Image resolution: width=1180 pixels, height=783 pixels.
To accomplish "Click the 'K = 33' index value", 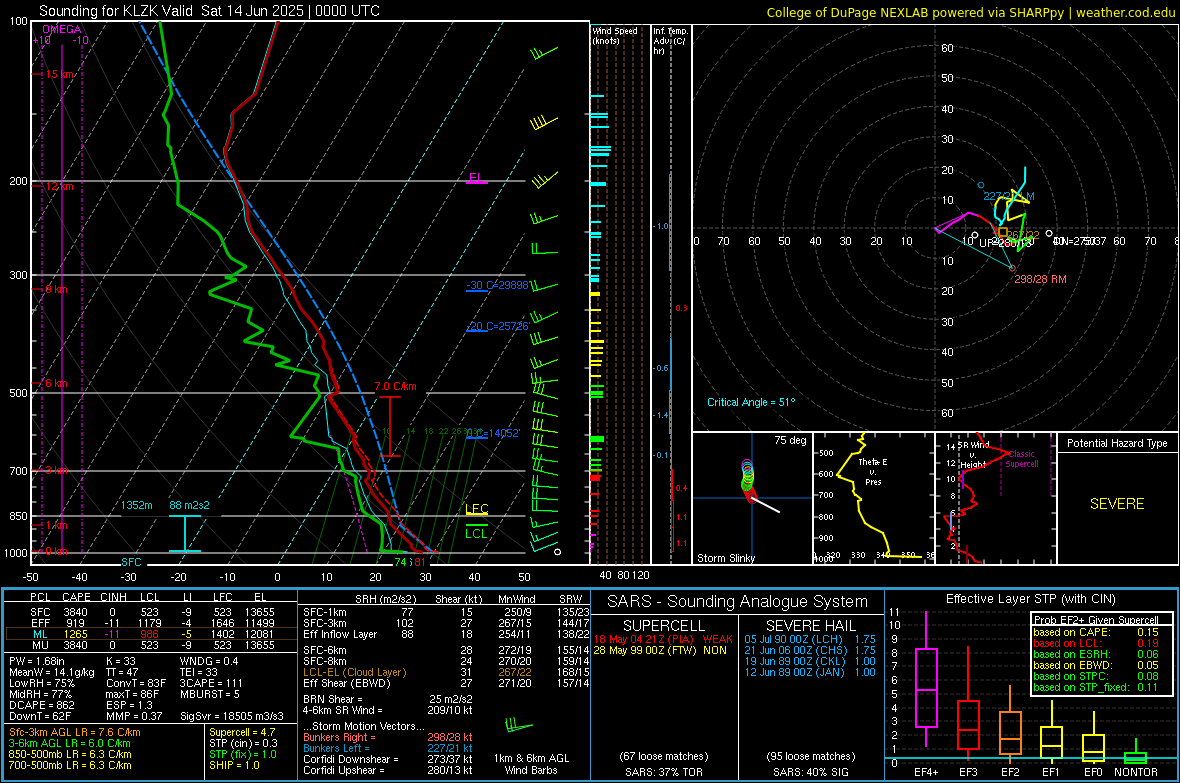I will [121, 661].
